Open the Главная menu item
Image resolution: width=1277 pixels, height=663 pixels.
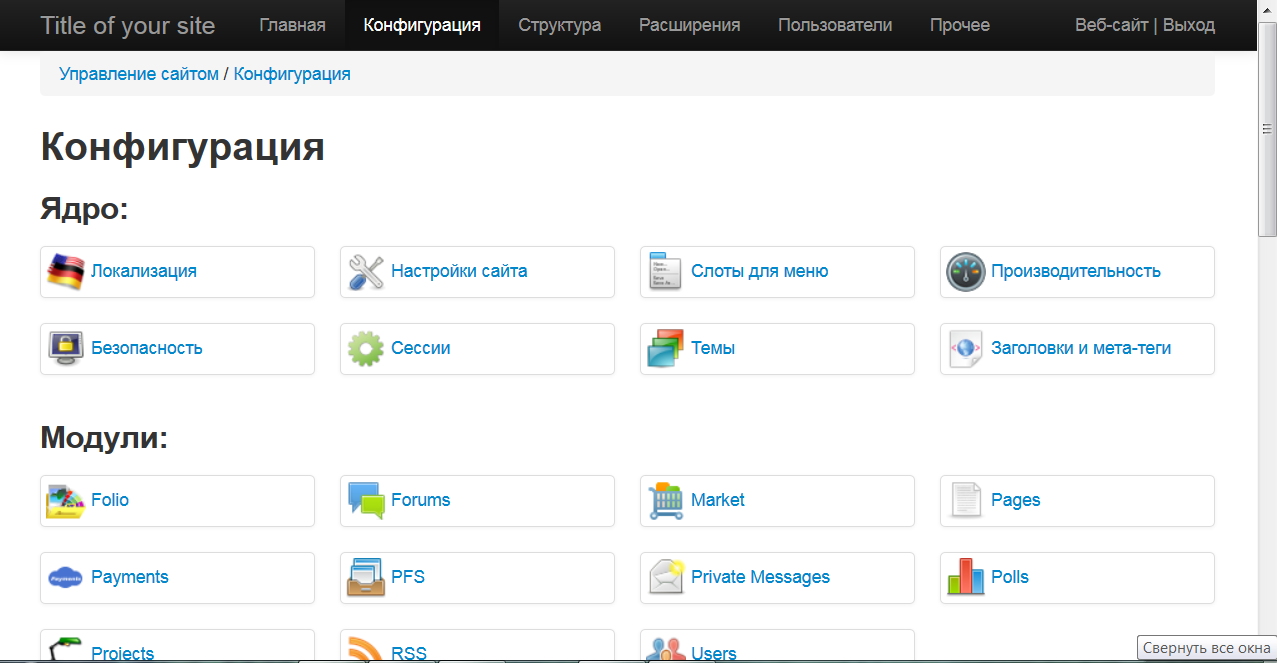292,25
